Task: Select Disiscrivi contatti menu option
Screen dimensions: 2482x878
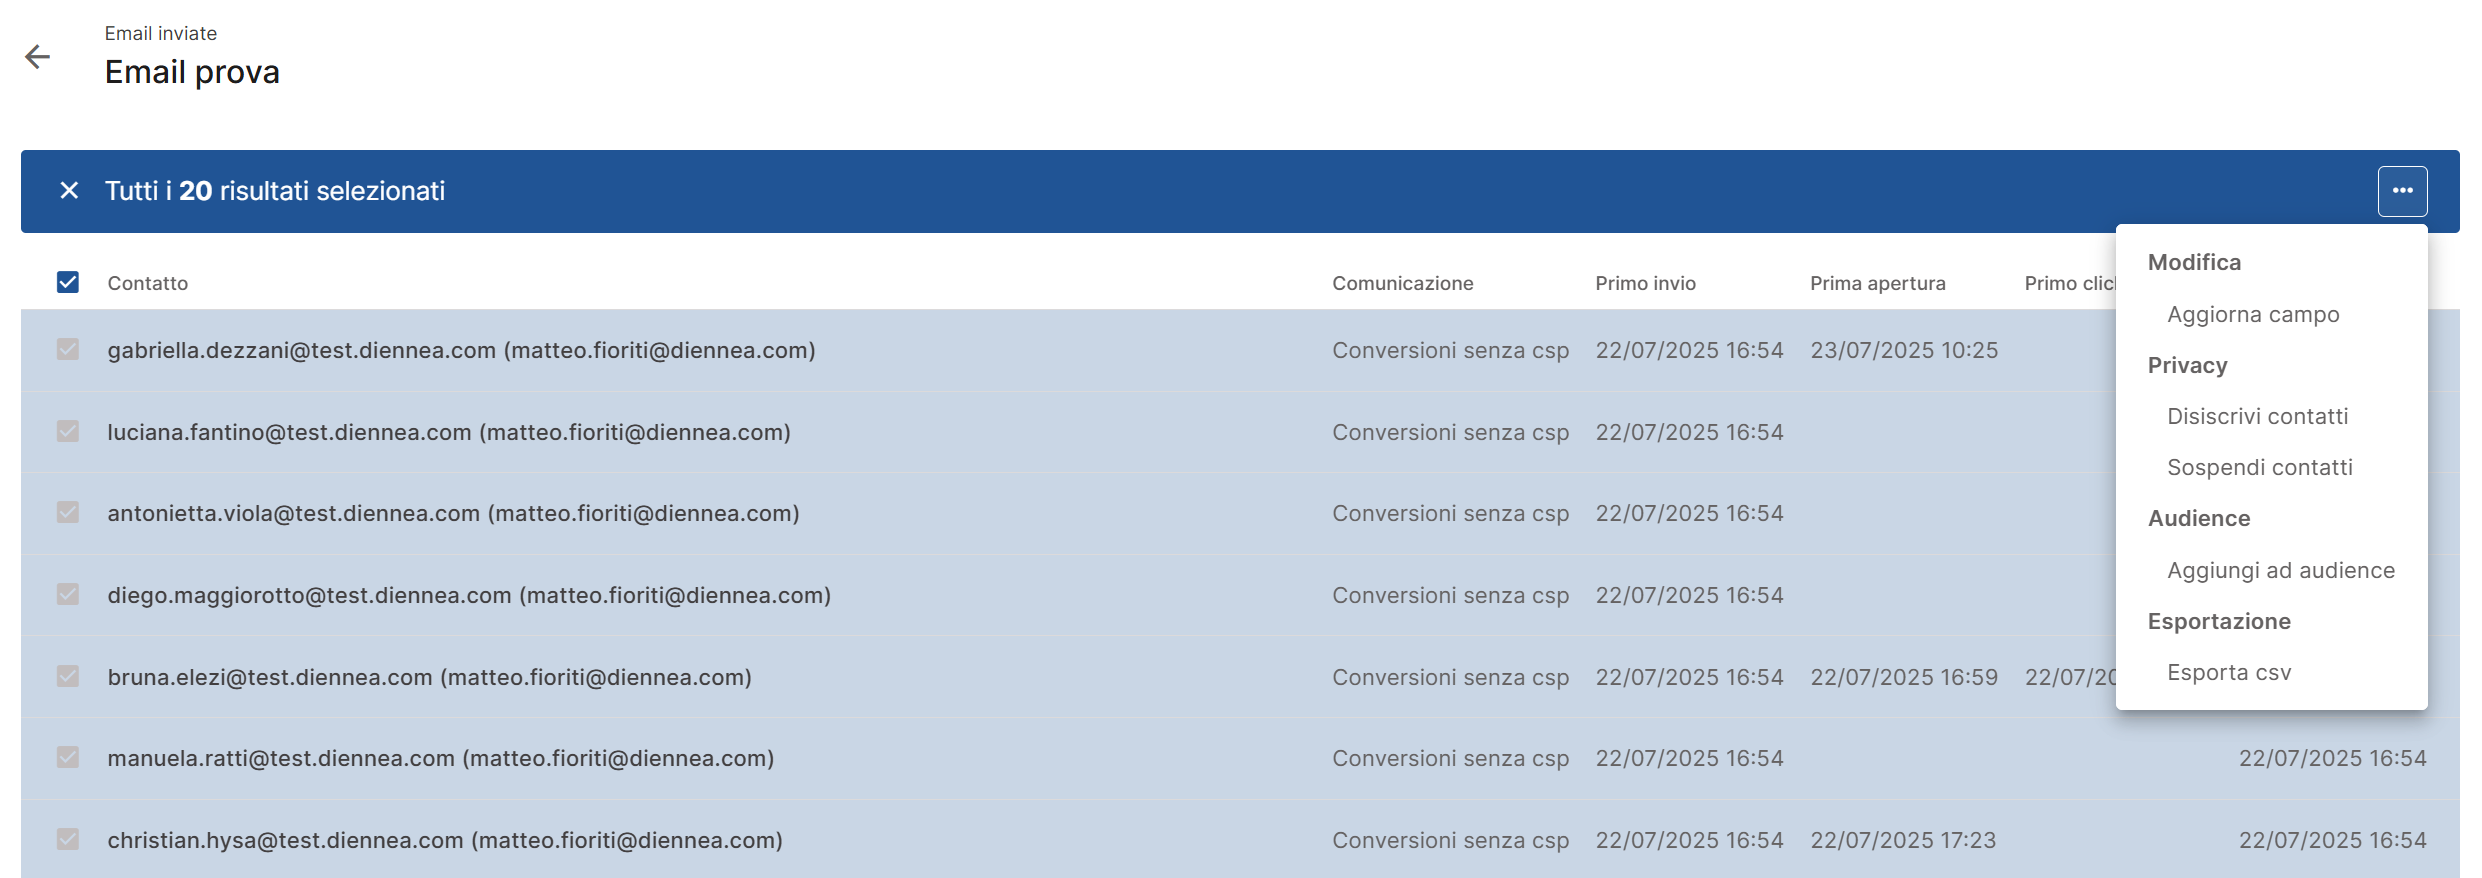Action: (x=2257, y=416)
